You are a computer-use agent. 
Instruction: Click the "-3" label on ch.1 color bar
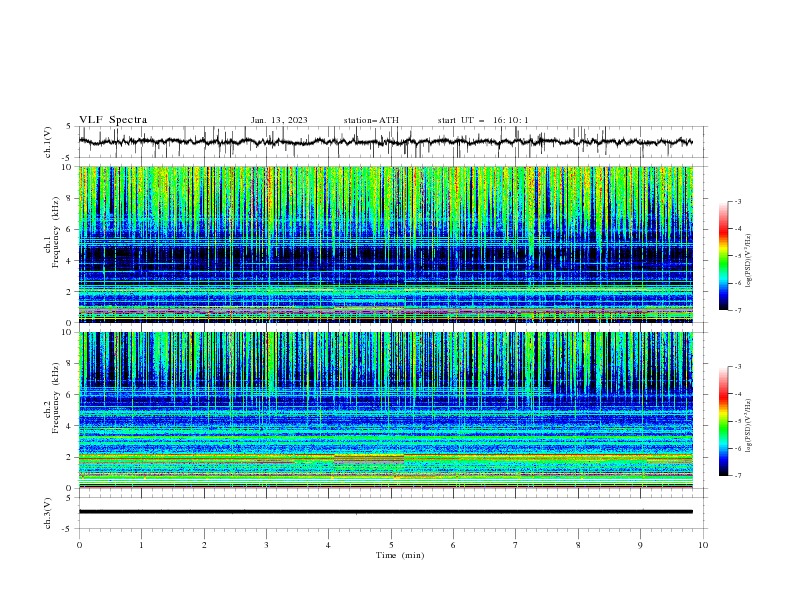(x=738, y=201)
